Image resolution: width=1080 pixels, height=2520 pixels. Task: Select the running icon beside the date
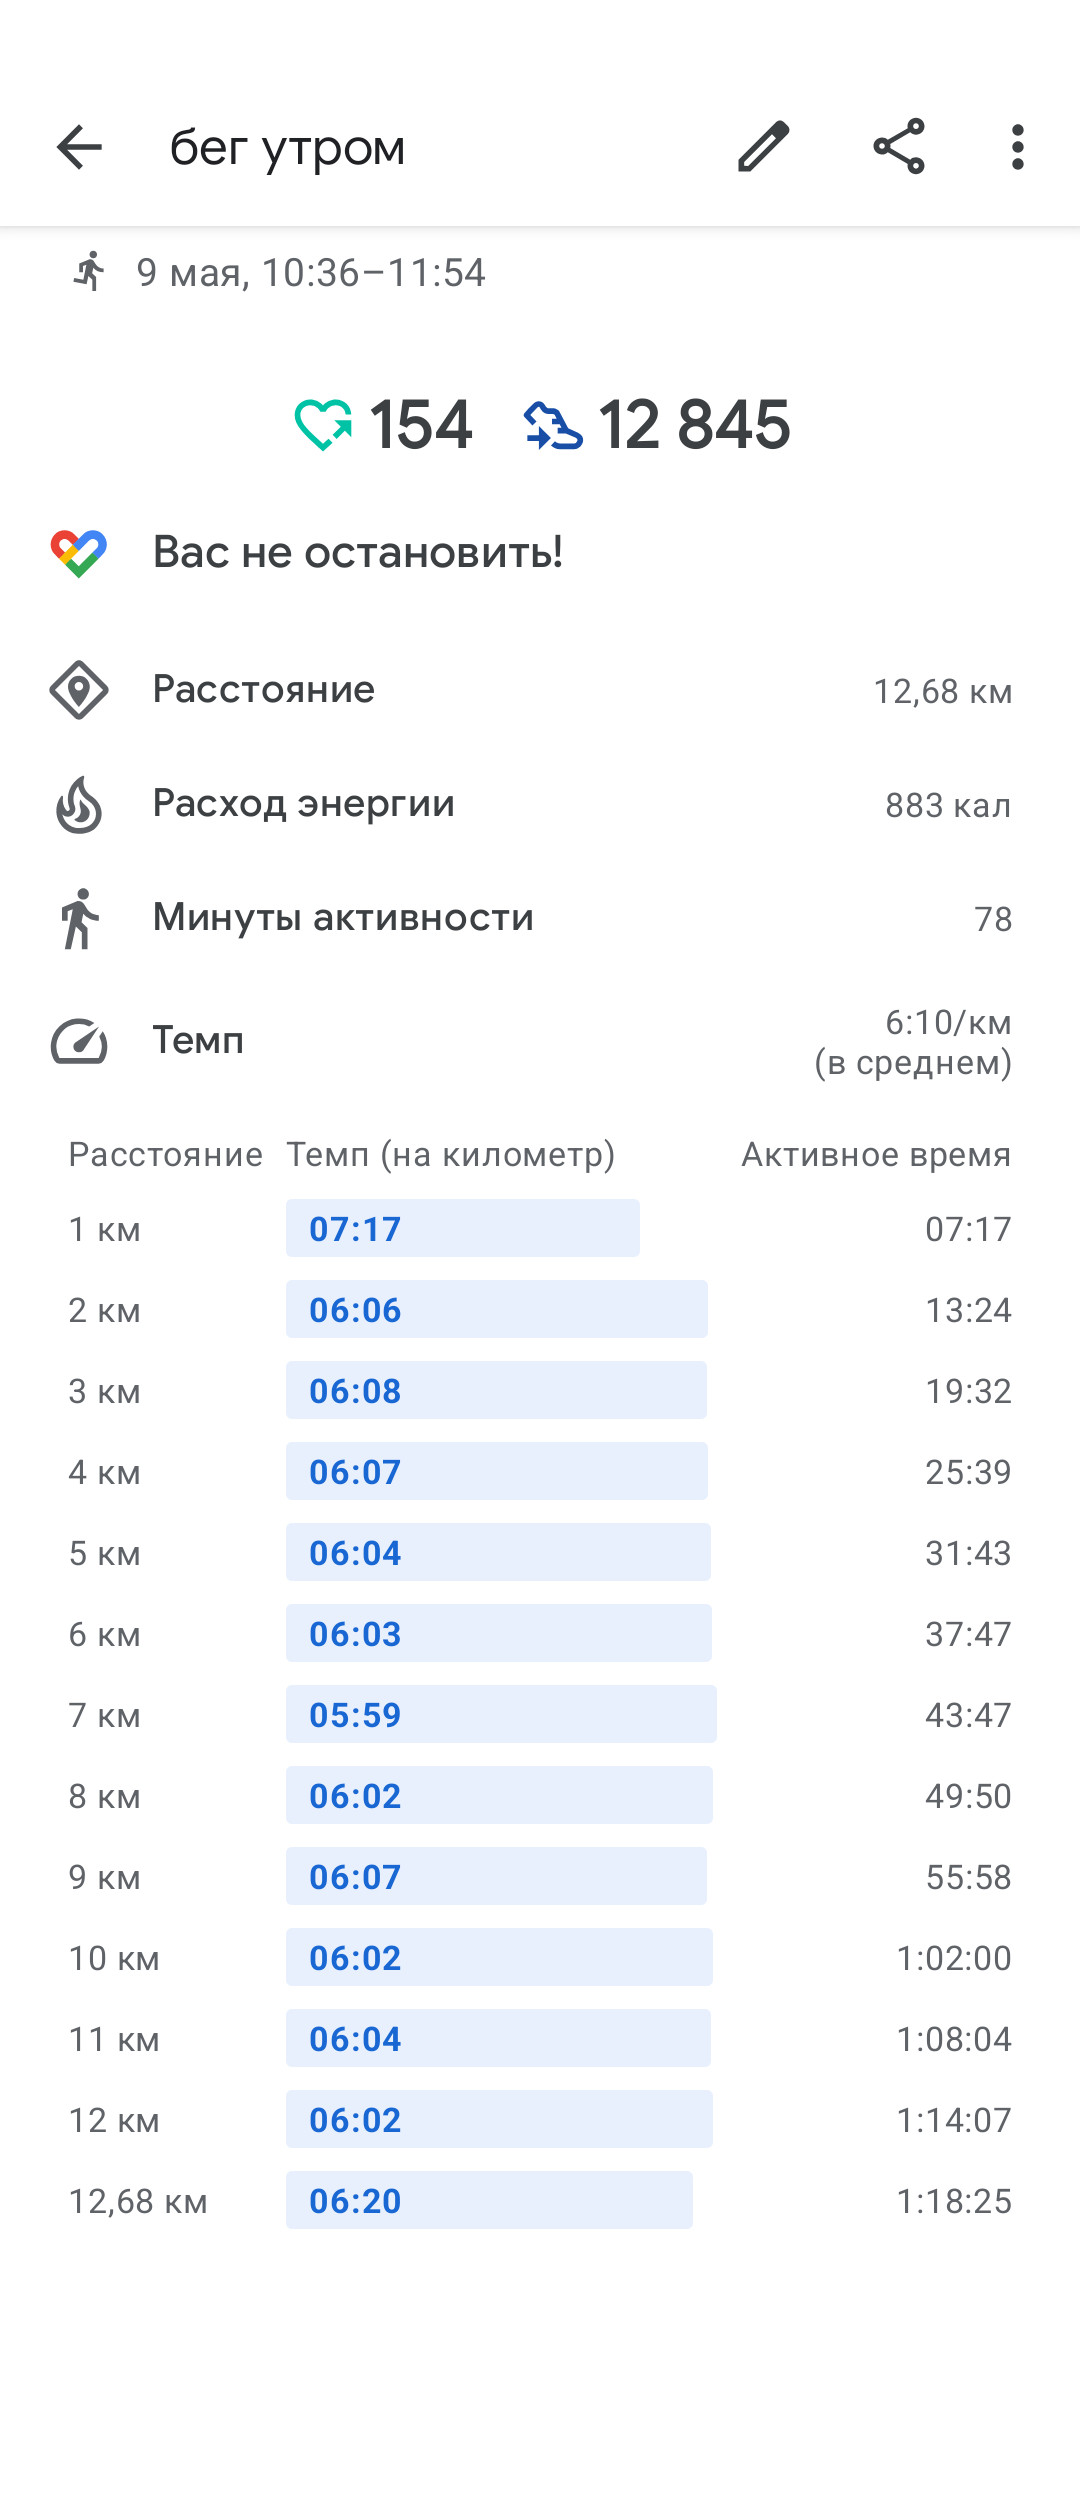coord(89,272)
